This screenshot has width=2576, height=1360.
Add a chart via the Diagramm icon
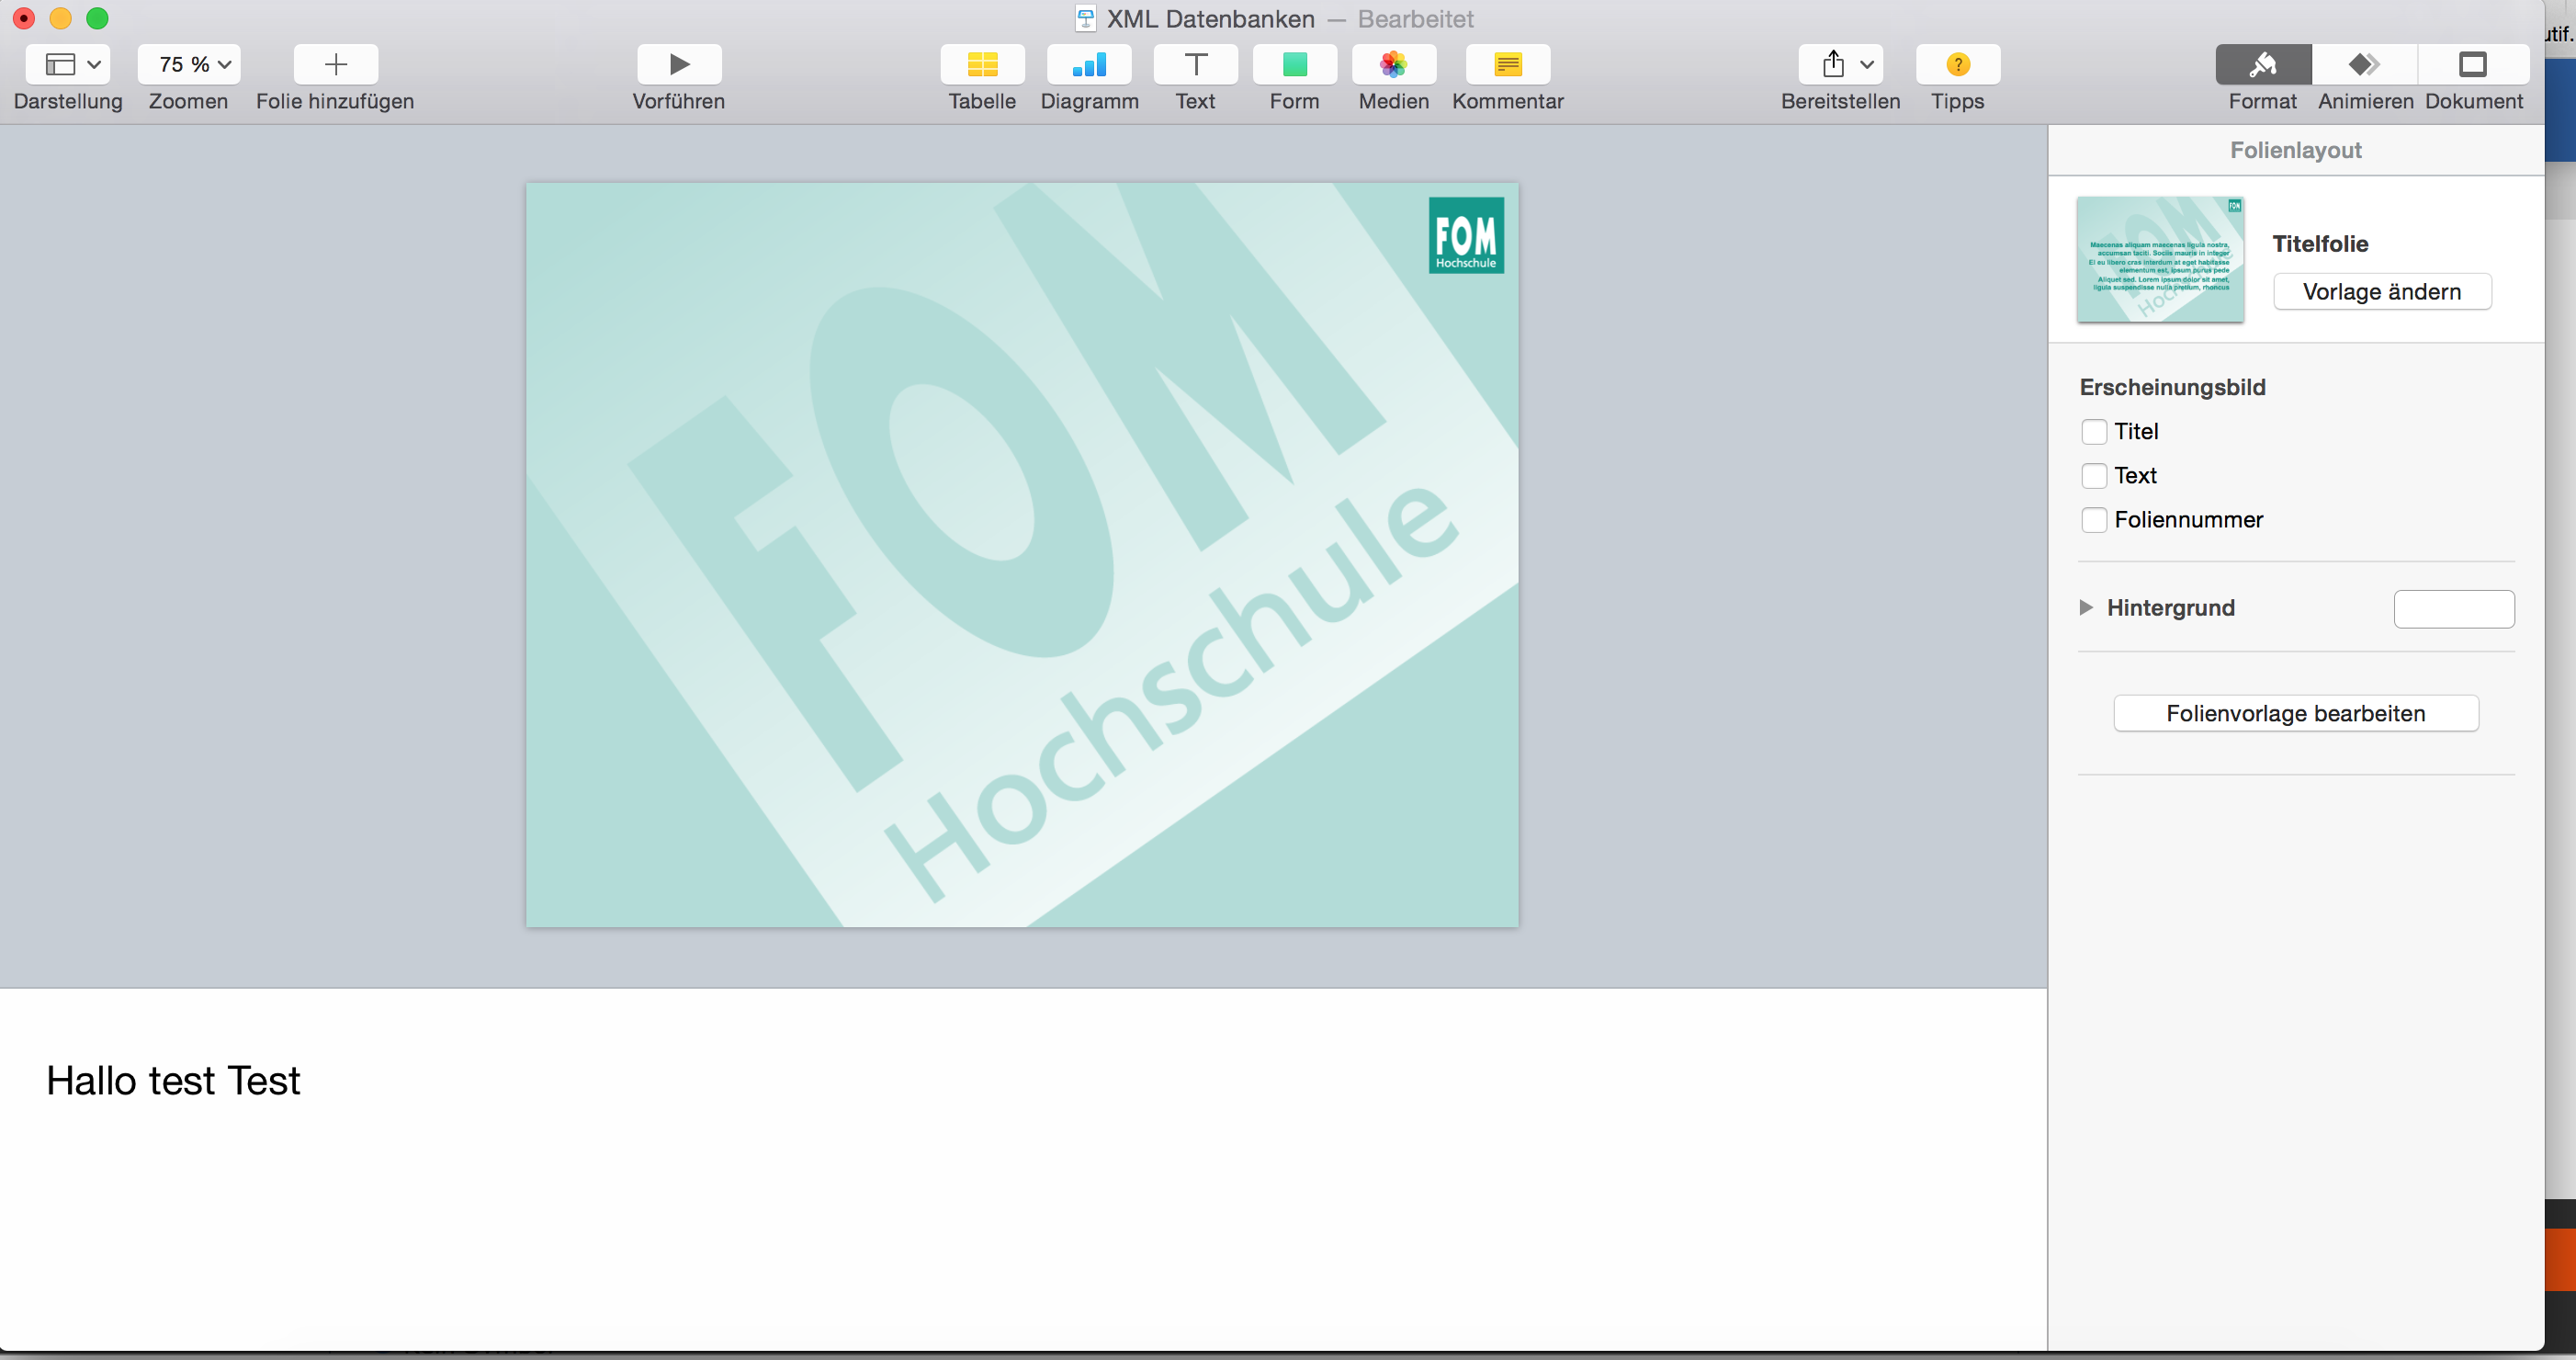coord(1089,65)
